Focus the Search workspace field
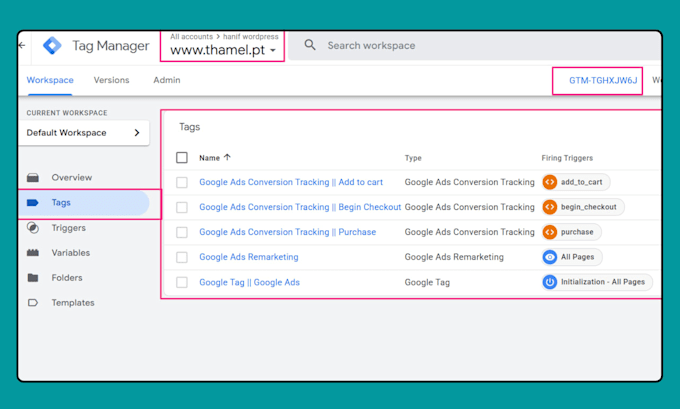Screen dimensions: 680x409 (x=475, y=46)
